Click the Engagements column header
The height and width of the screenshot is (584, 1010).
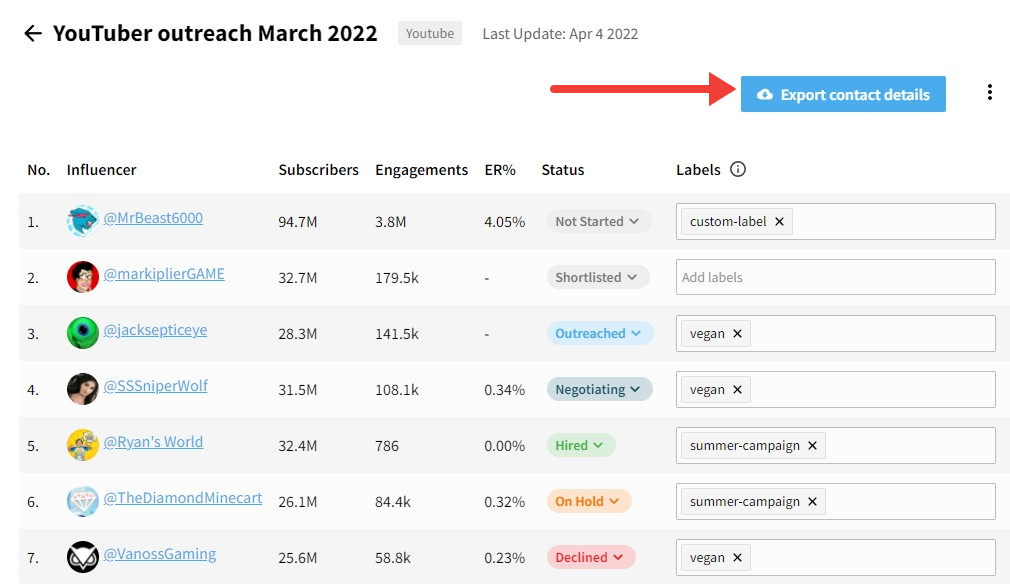click(x=421, y=170)
